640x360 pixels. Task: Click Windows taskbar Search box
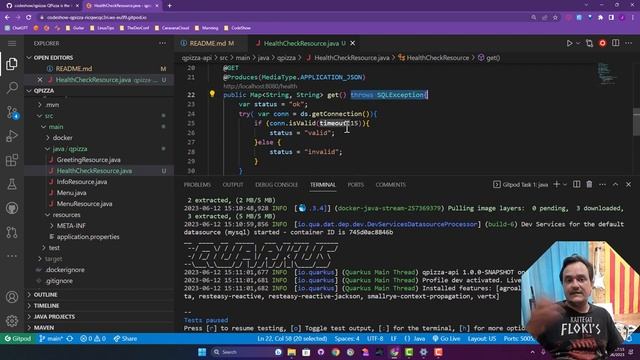[246, 352]
